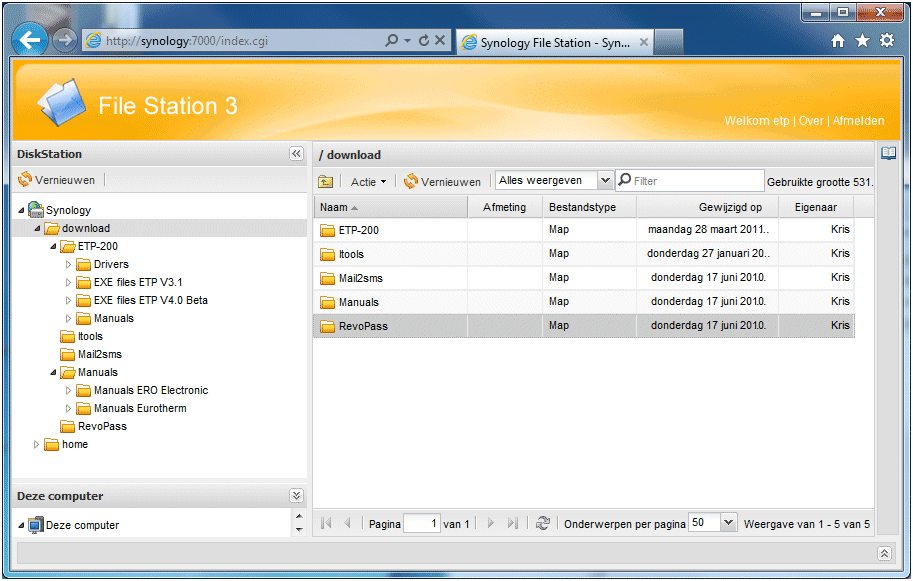Viewport: 913px width, 581px height.
Task: Go to next page icon
Action: coord(490,523)
